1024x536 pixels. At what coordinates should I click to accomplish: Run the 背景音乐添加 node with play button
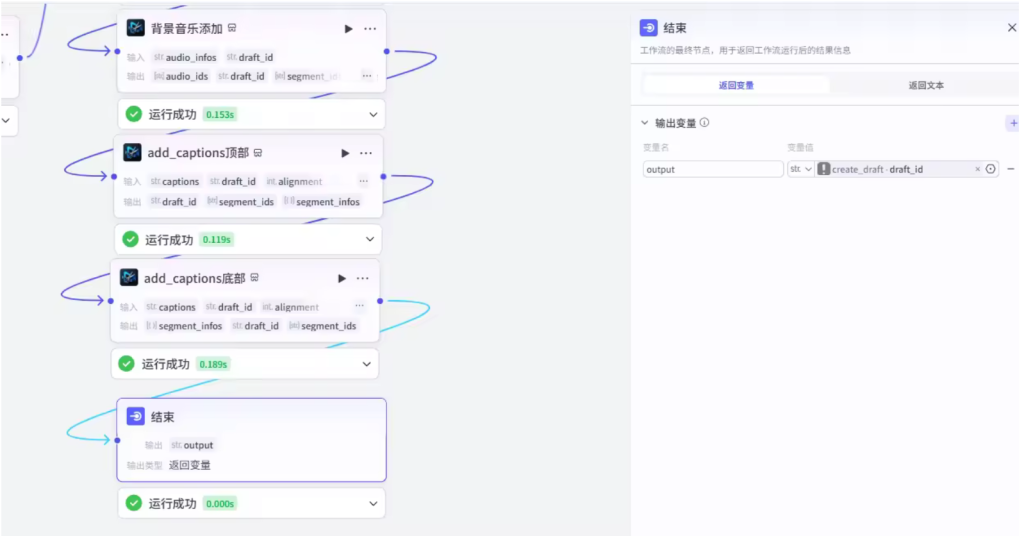[x=349, y=29]
